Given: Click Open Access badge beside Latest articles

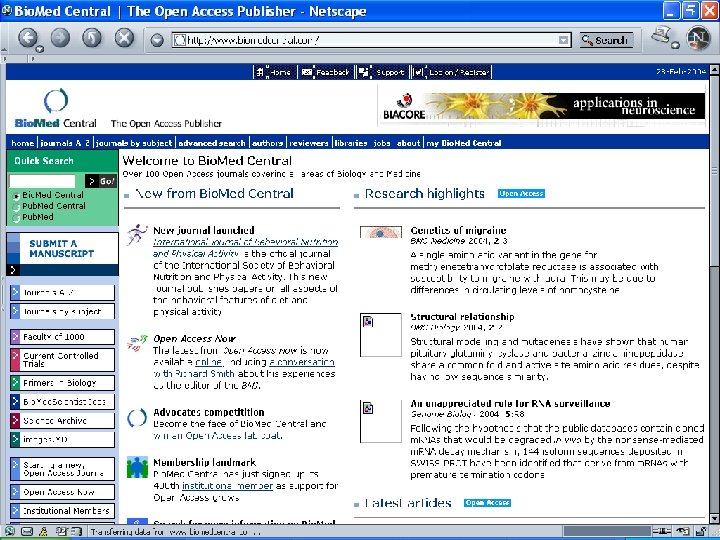Looking at the screenshot, I should (487, 503).
